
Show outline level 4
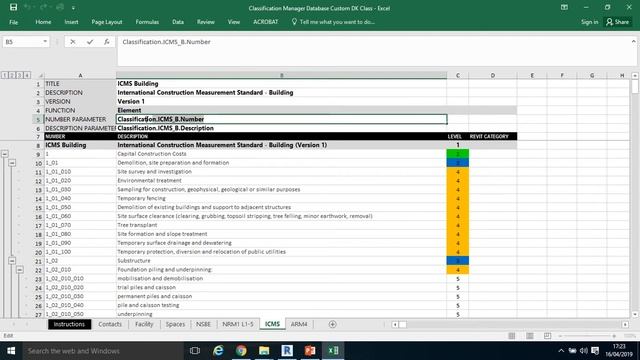pos(27,75)
